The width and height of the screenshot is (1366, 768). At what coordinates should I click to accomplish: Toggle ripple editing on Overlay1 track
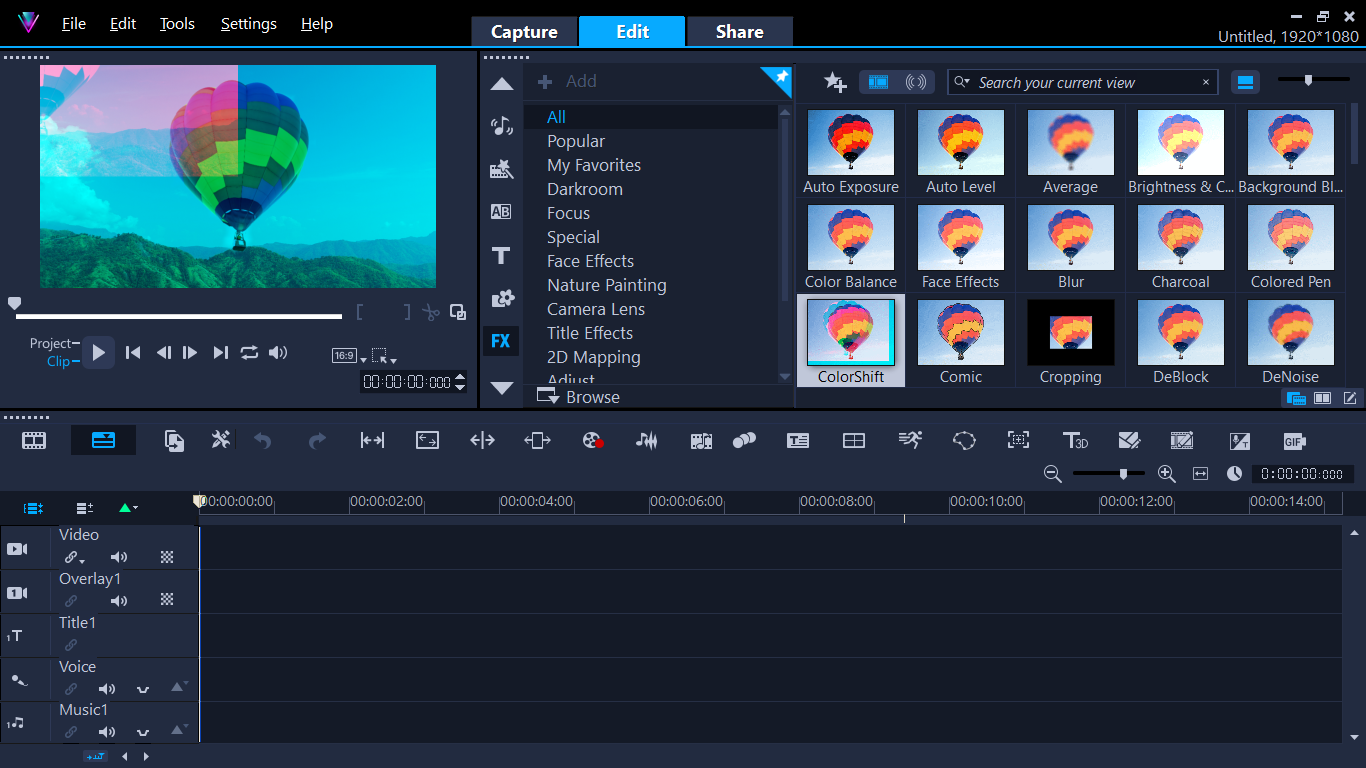(71, 601)
